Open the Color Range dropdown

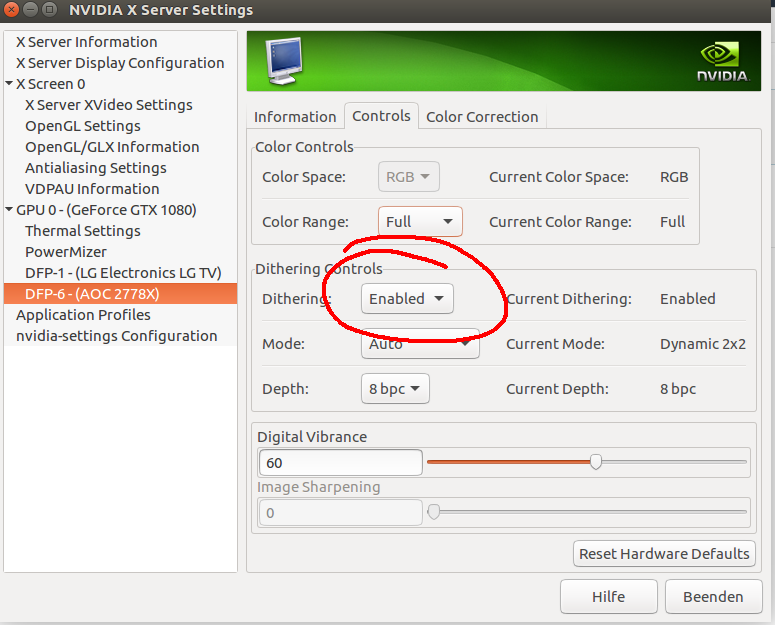coord(420,221)
